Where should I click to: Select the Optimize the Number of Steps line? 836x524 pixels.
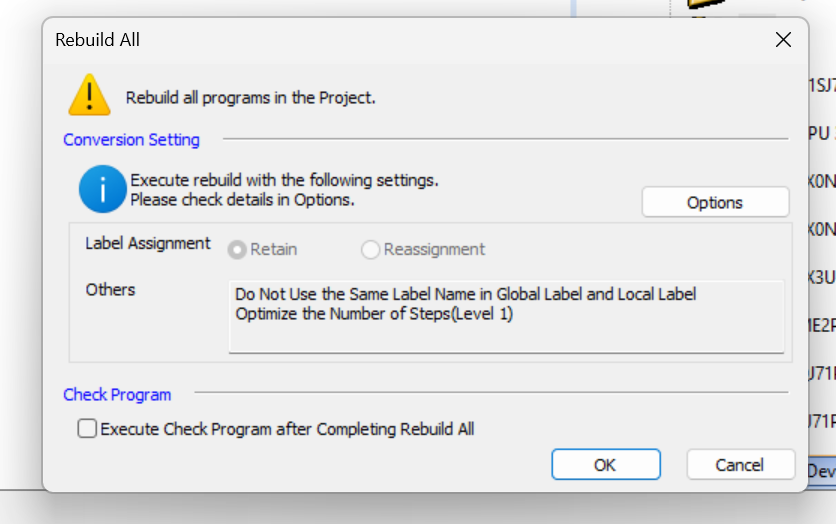pos(374,313)
